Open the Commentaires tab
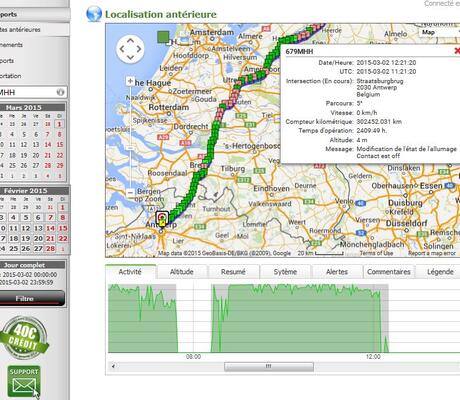Viewport: 460px width, 400px height. coord(389,272)
